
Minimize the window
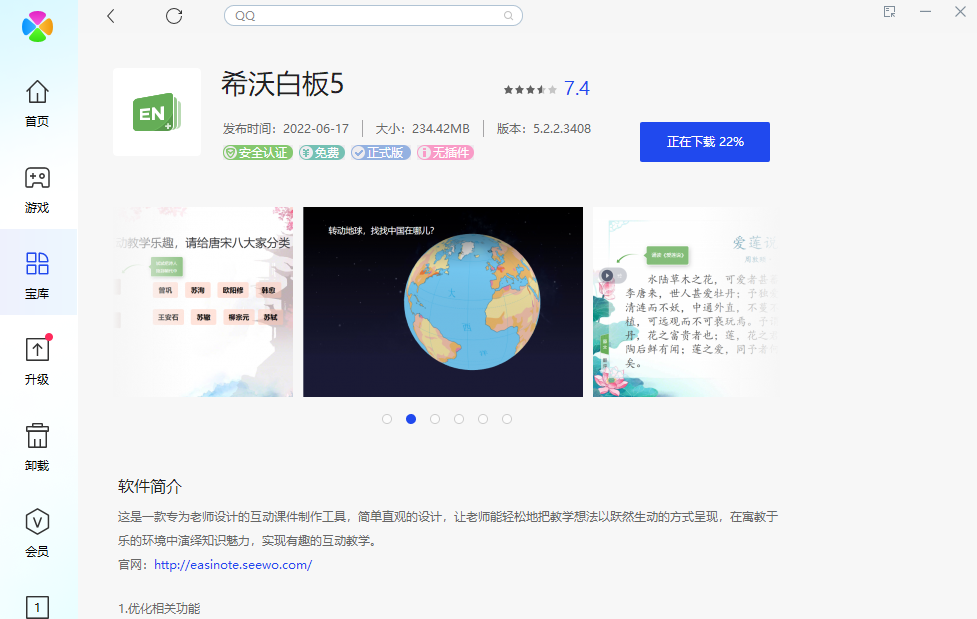pos(925,12)
